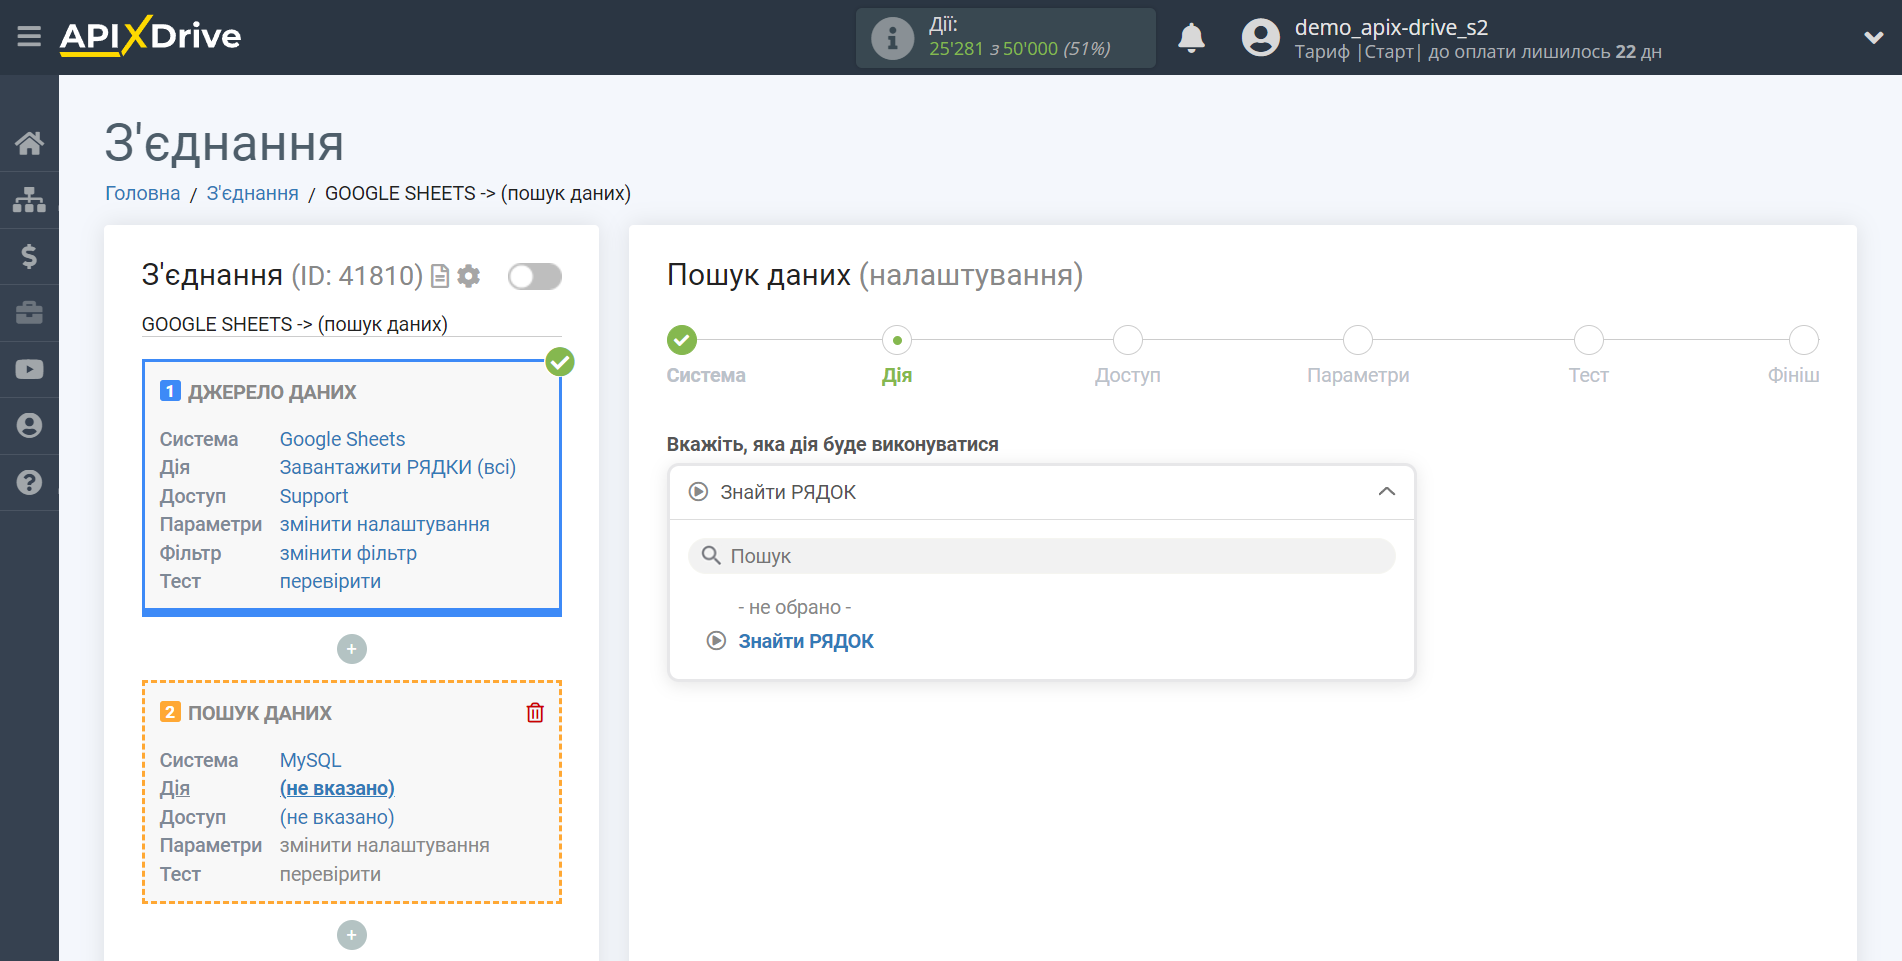Open the Home sidebar icon
Viewport: 1902px width, 961px height.
(x=29, y=143)
